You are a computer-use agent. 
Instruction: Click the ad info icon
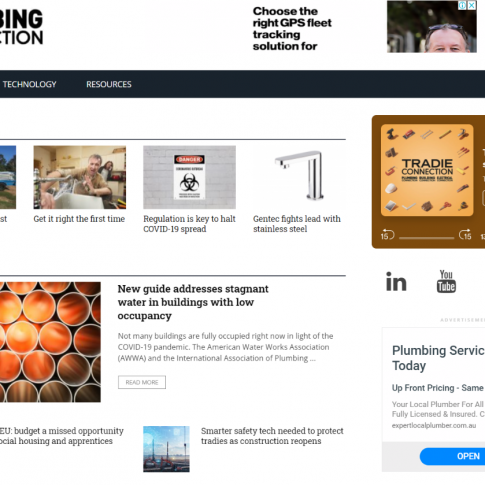[x=463, y=5]
